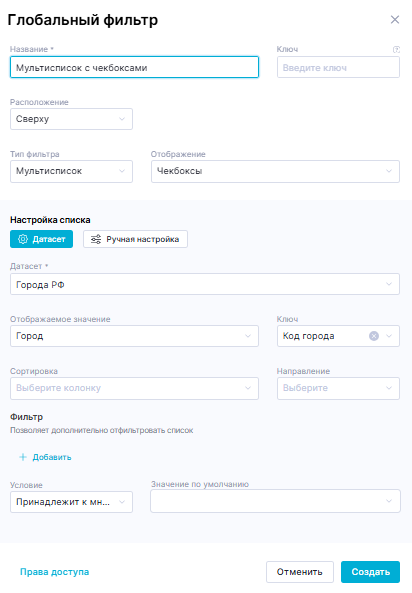Screen dimensions: 412x593
Task: Switch to the Датасет settings mode
Action: pyautogui.click(x=41, y=239)
